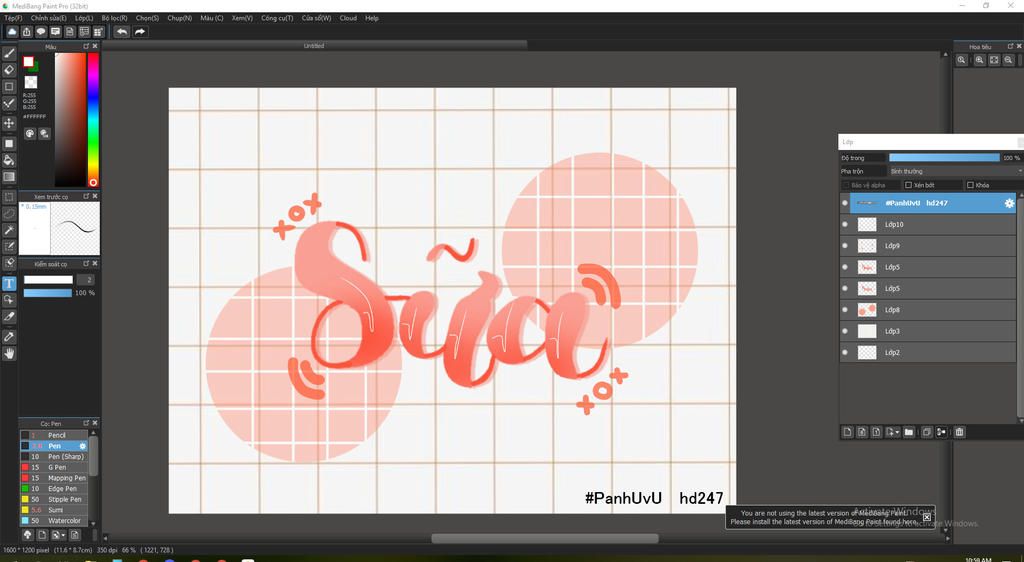Select the Lasso tool
The width and height of the screenshot is (1024, 562).
(x=9, y=213)
